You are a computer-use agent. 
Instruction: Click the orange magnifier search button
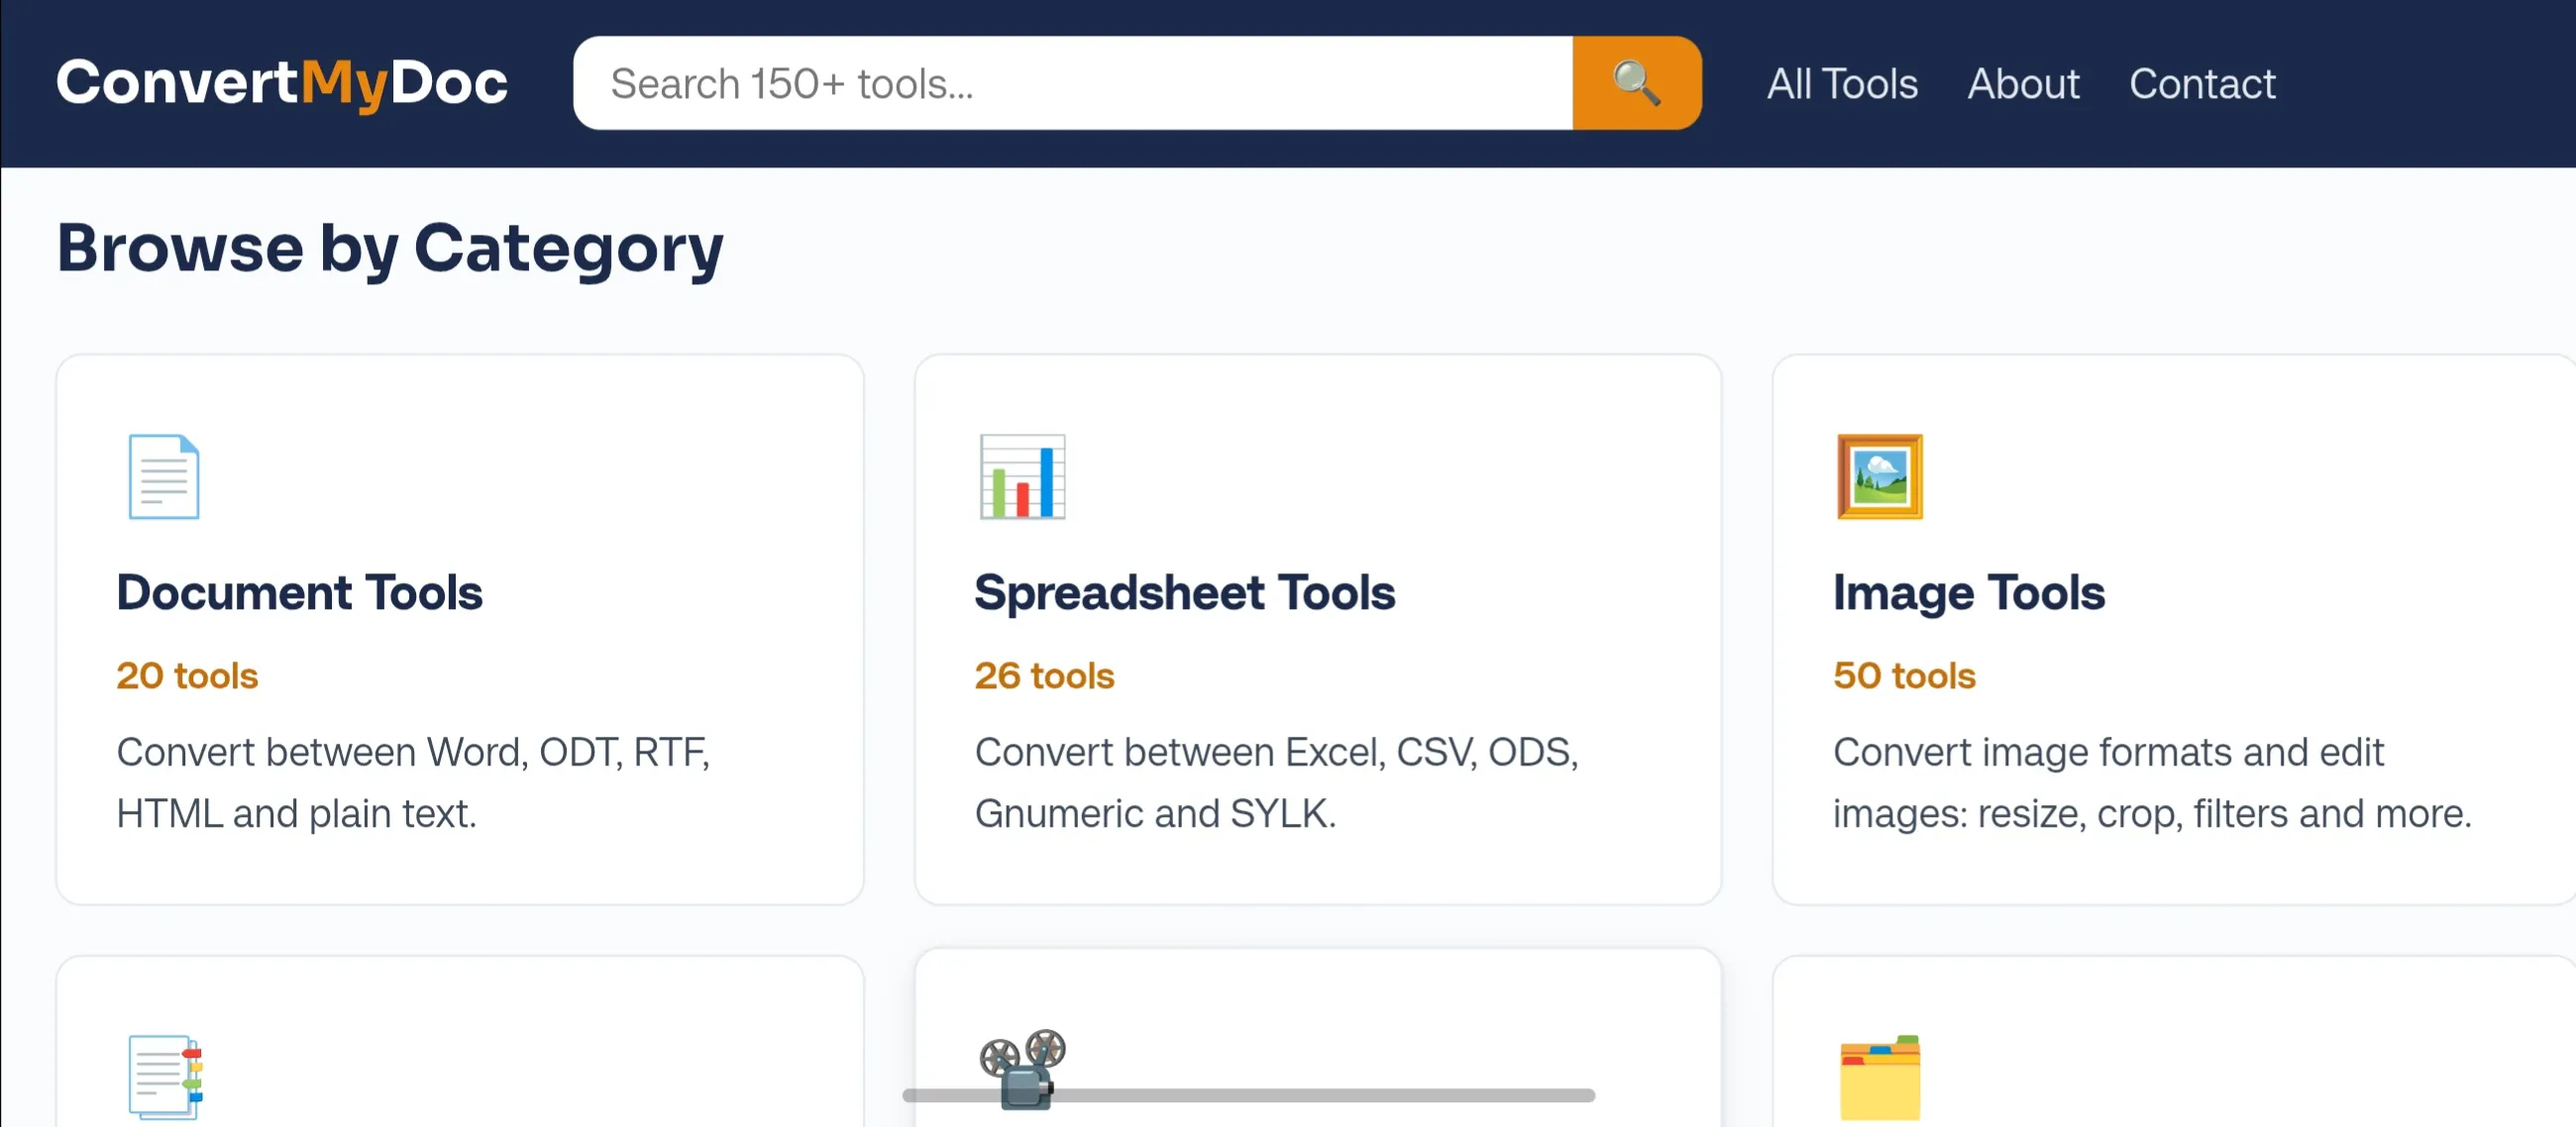1637,83
